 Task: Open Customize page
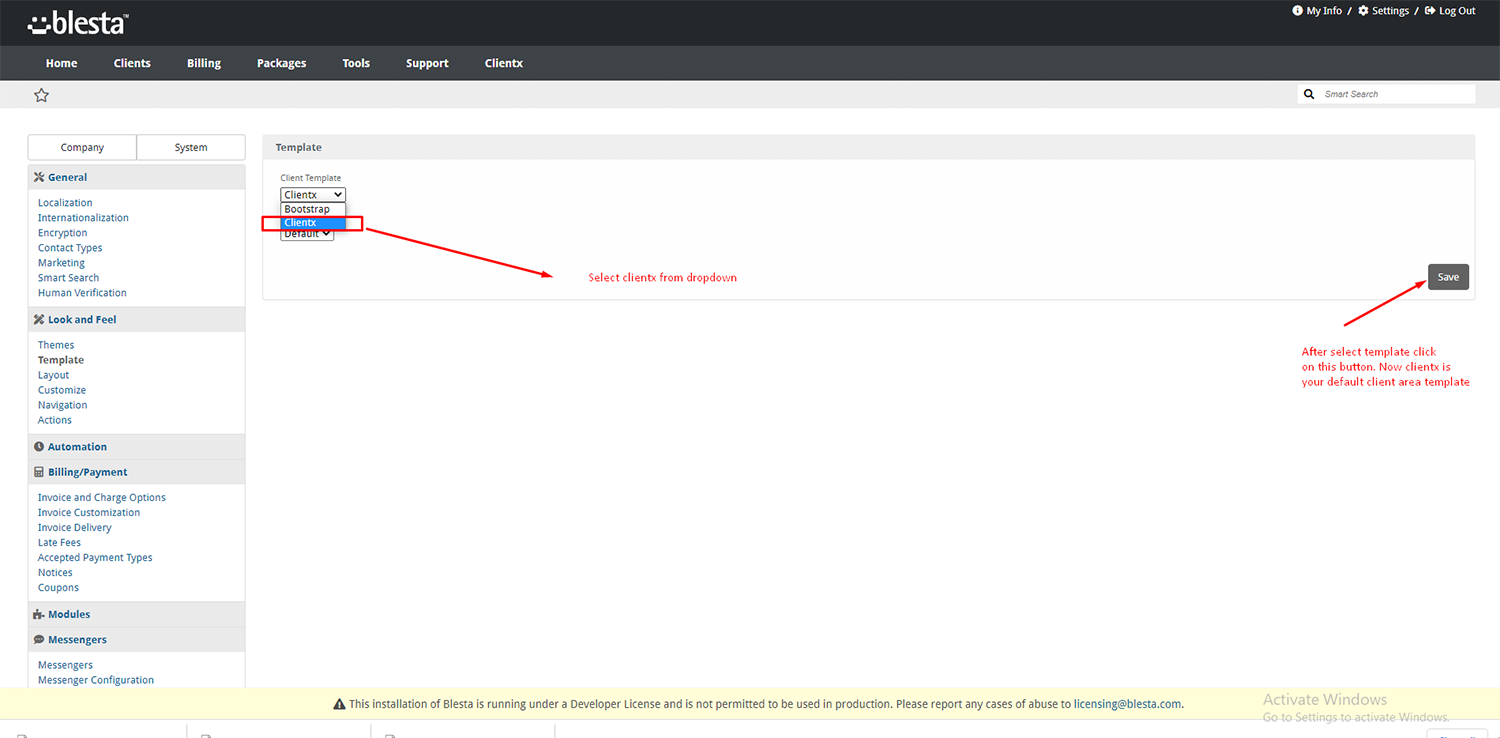point(62,390)
